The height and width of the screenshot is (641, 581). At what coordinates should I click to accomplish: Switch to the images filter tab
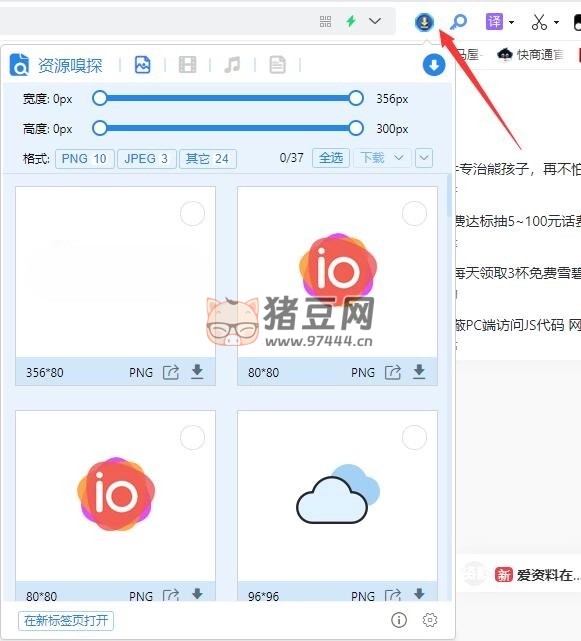[x=143, y=65]
